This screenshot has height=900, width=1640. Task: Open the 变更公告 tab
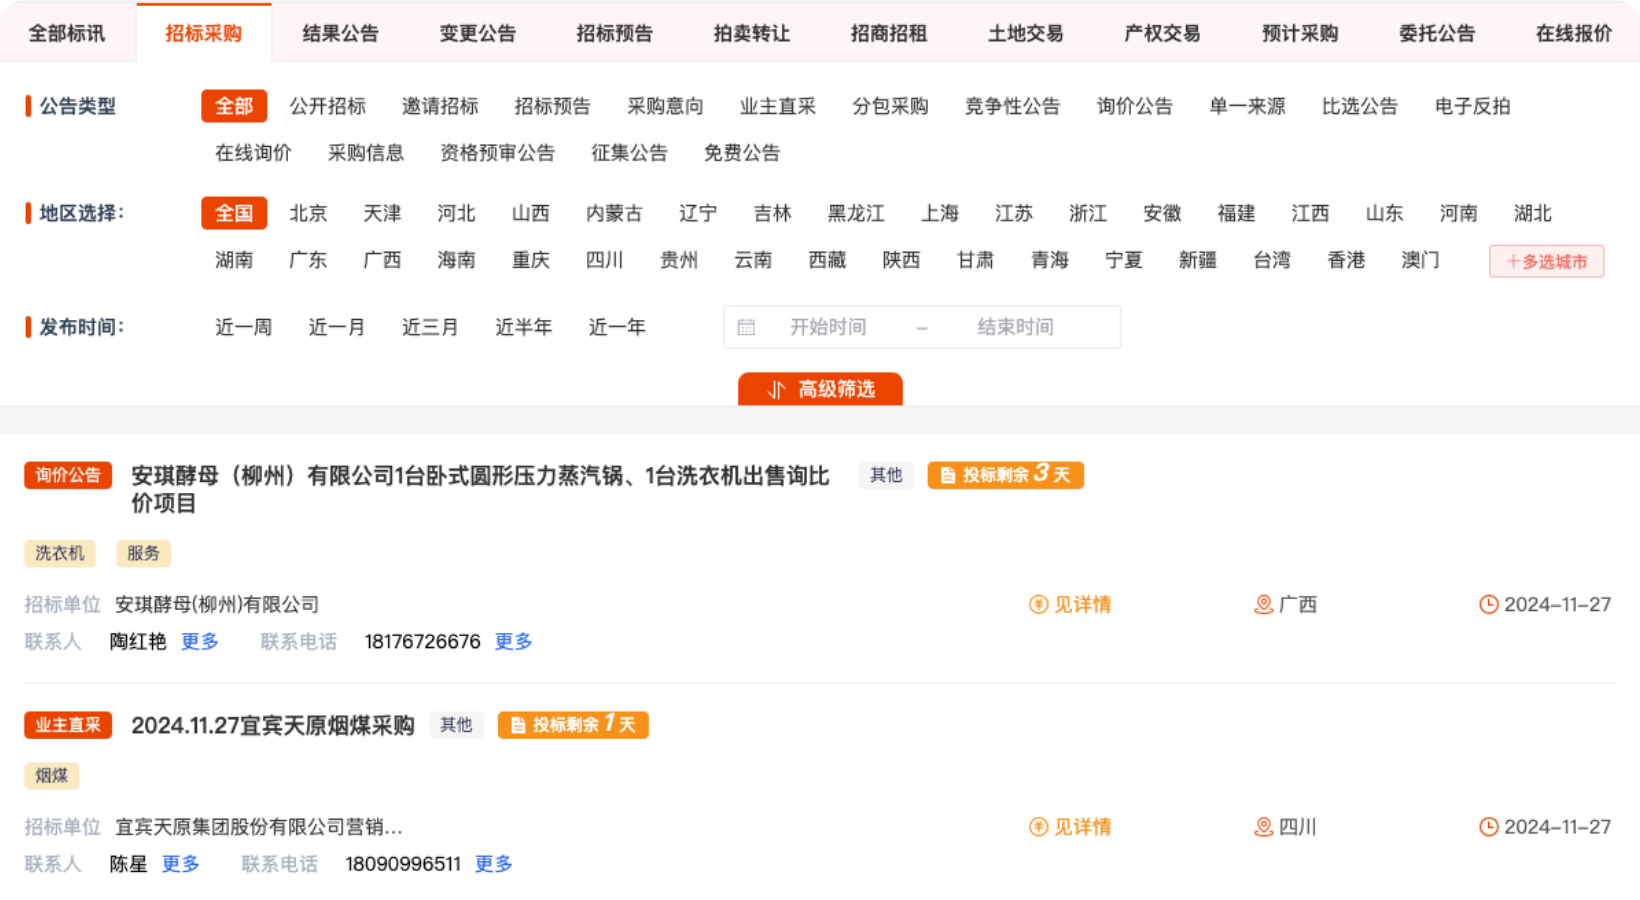click(x=477, y=33)
